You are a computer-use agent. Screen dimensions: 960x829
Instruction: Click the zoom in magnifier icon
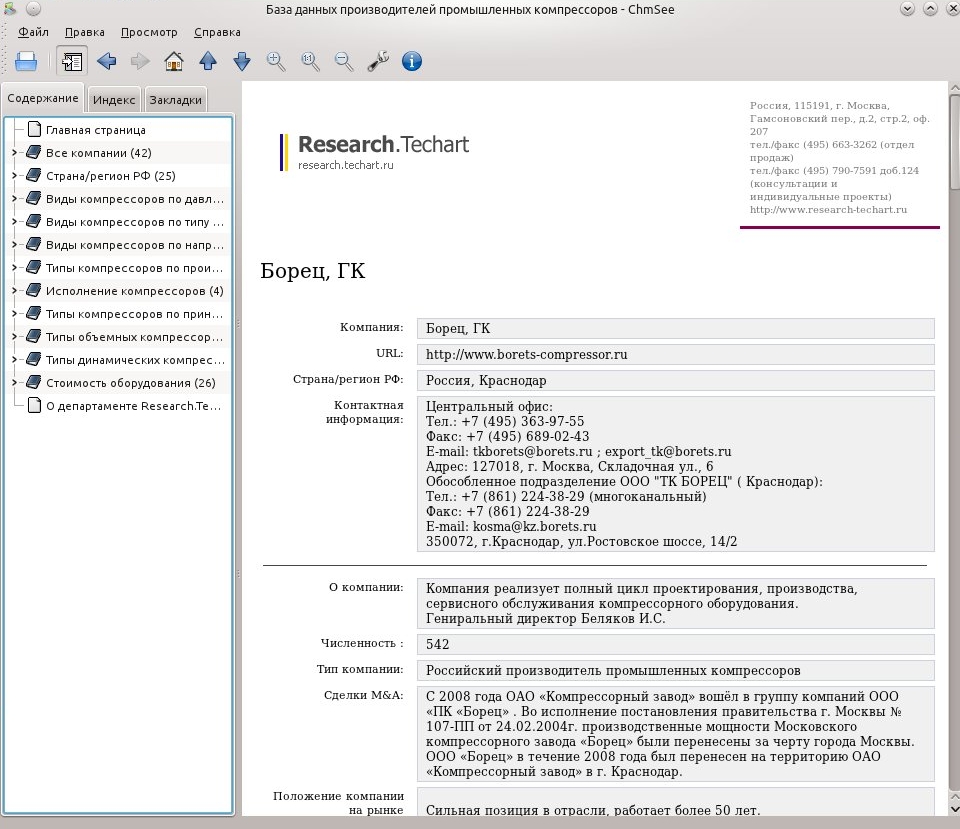[x=276, y=61]
